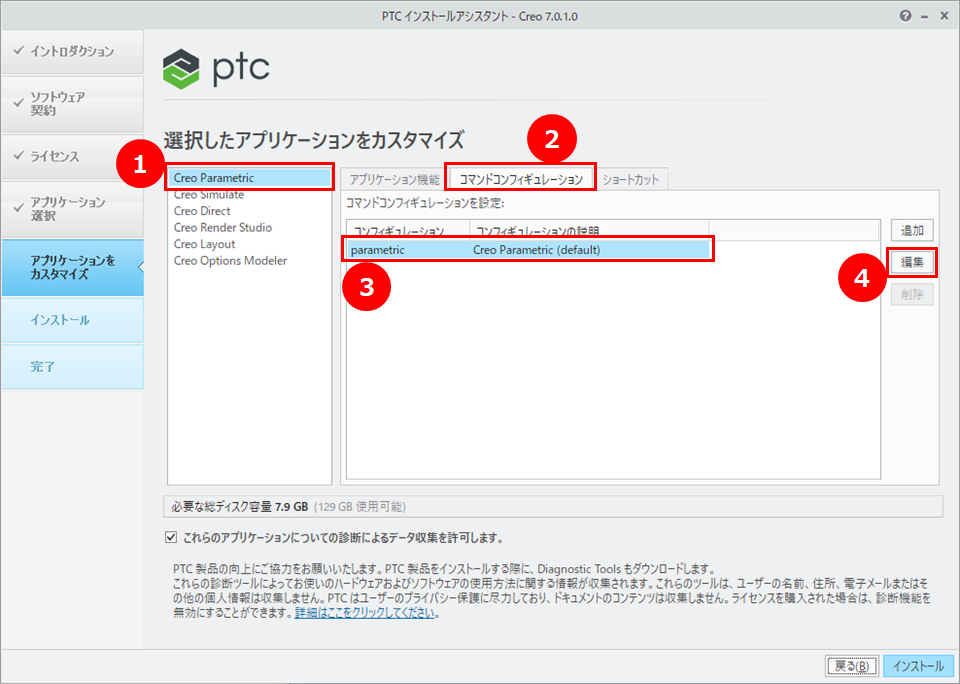Click the PTC logo icon

[182, 68]
